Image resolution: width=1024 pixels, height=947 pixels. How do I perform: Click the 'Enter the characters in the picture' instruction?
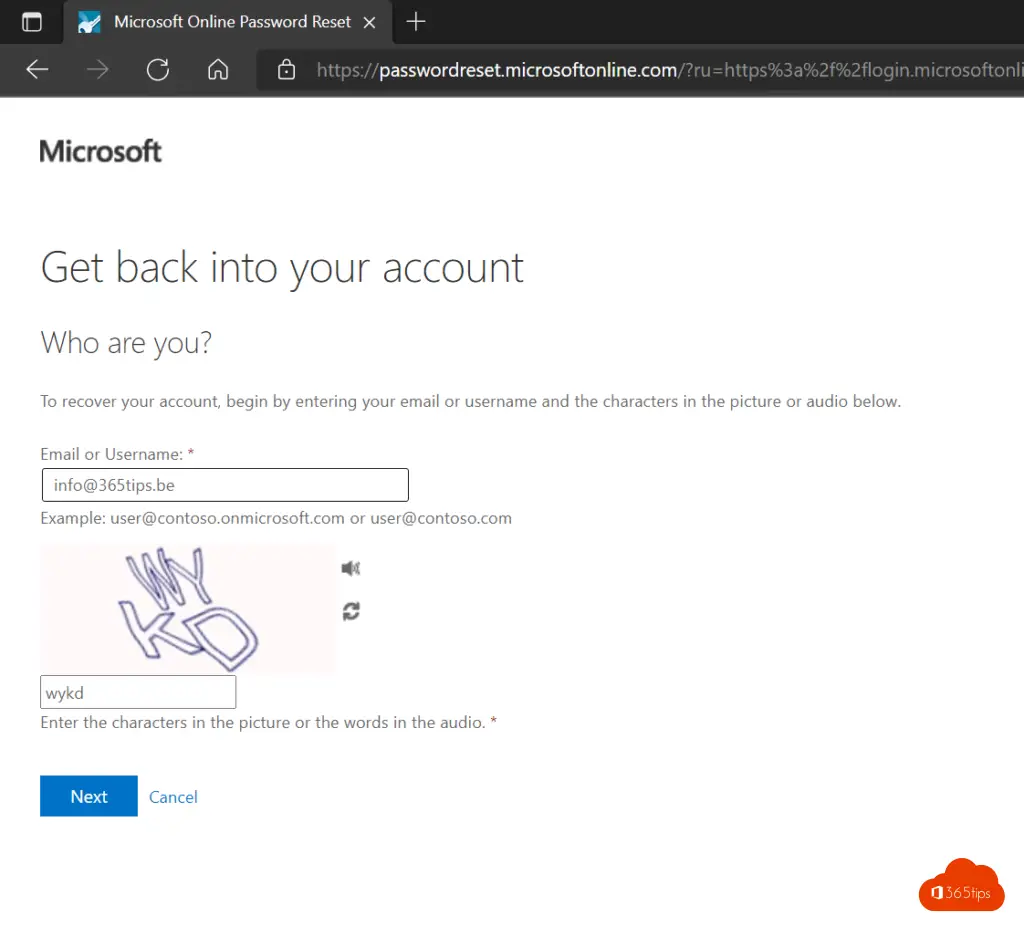coord(263,723)
